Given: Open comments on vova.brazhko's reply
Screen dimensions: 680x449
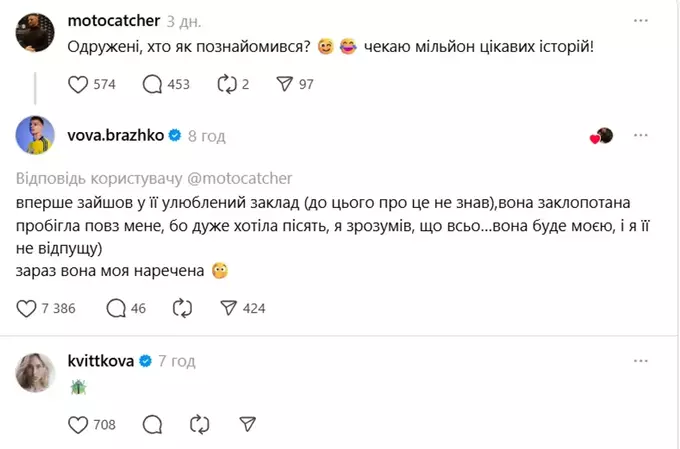Looking at the screenshot, I should (x=116, y=308).
